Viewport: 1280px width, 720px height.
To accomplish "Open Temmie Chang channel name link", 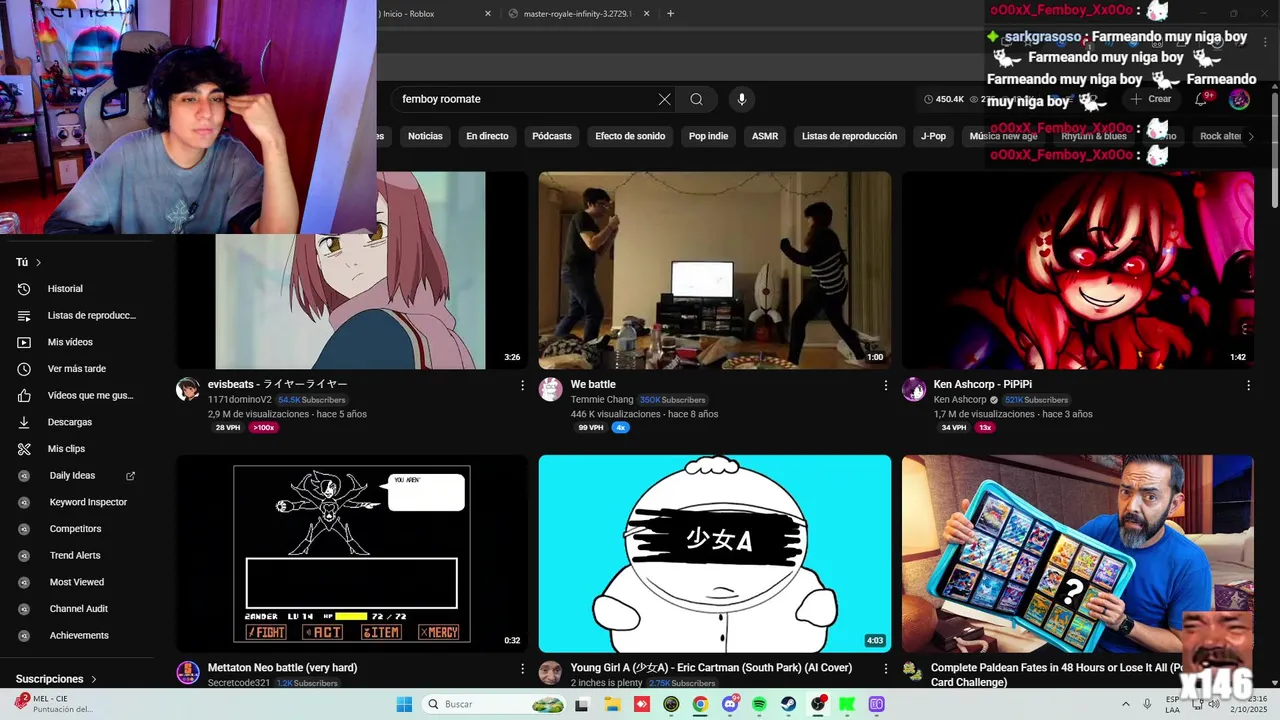I will click(602, 400).
